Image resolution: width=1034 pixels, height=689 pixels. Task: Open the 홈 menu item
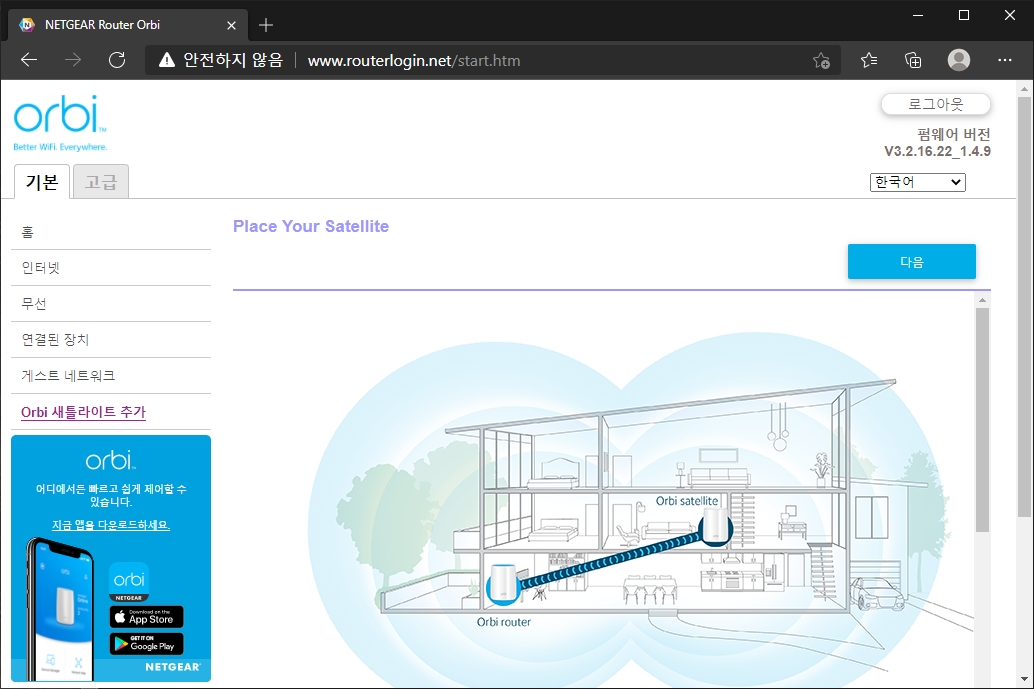click(x=111, y=231)
